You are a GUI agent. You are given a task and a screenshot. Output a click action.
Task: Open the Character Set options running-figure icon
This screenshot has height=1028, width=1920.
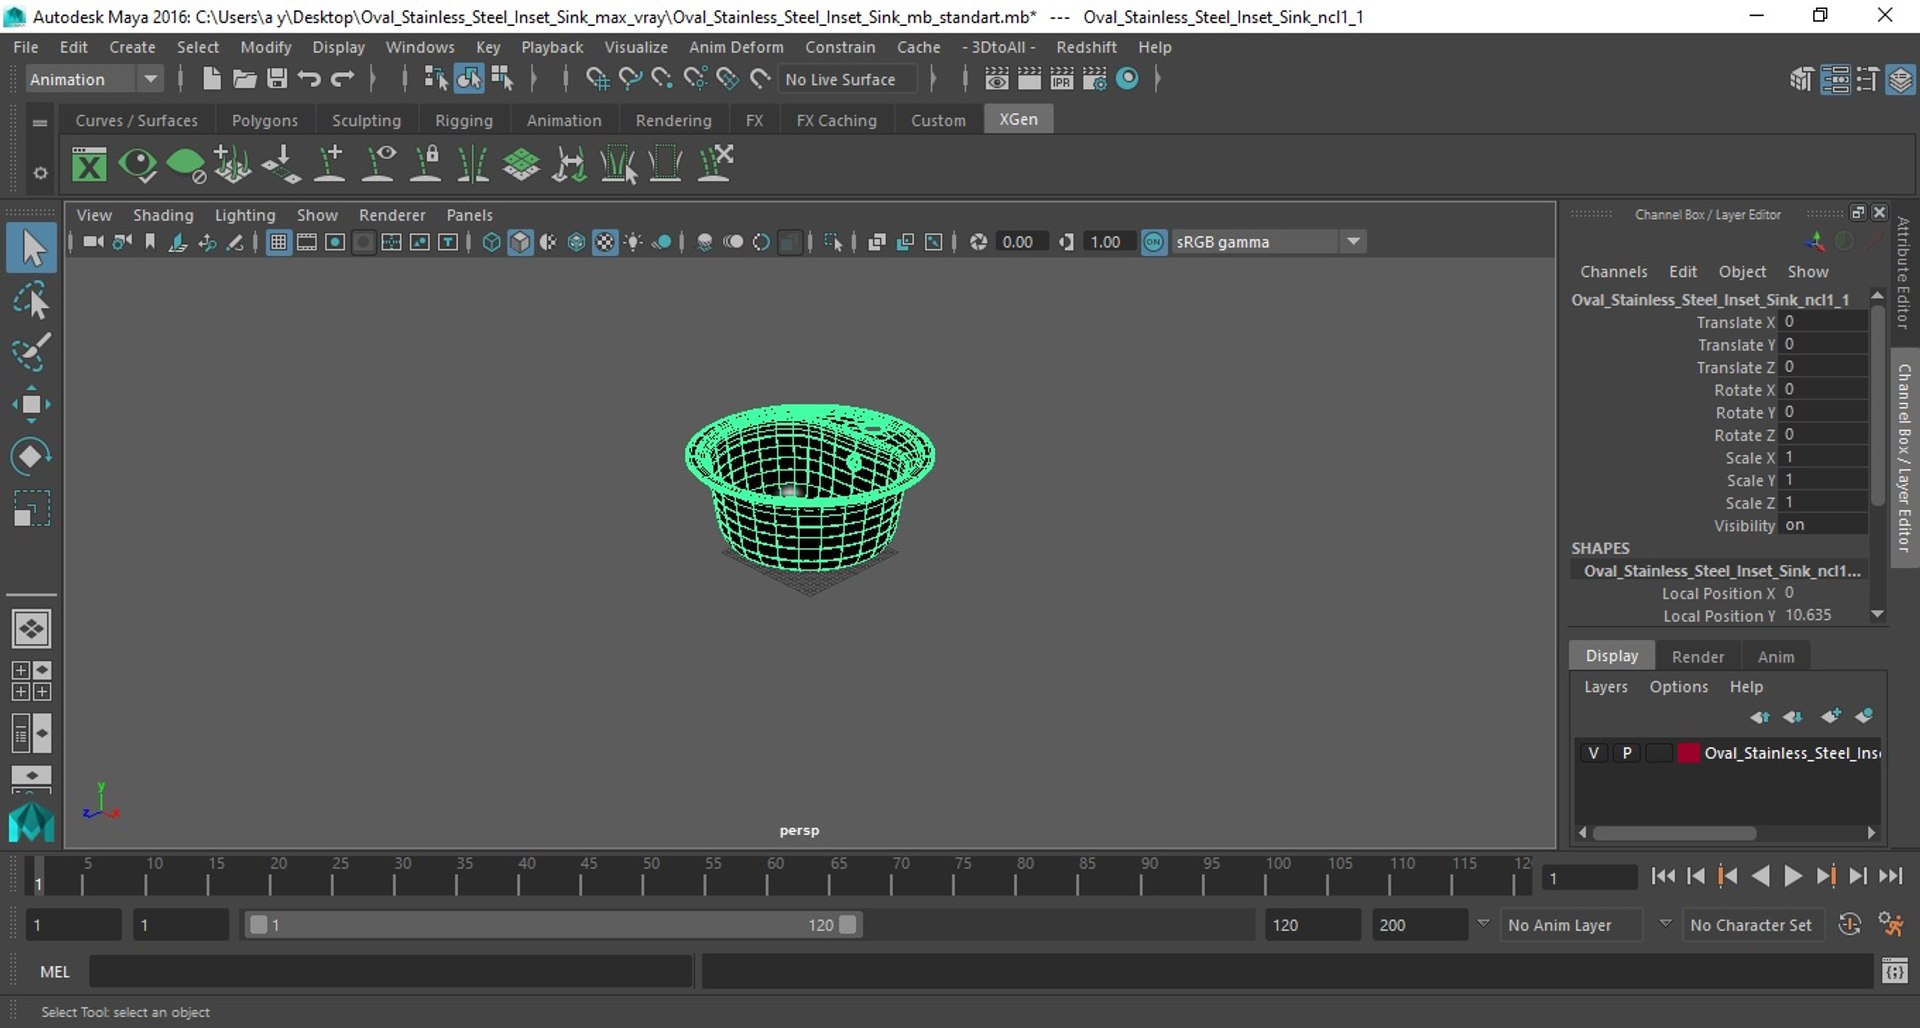coord(1890,925)
